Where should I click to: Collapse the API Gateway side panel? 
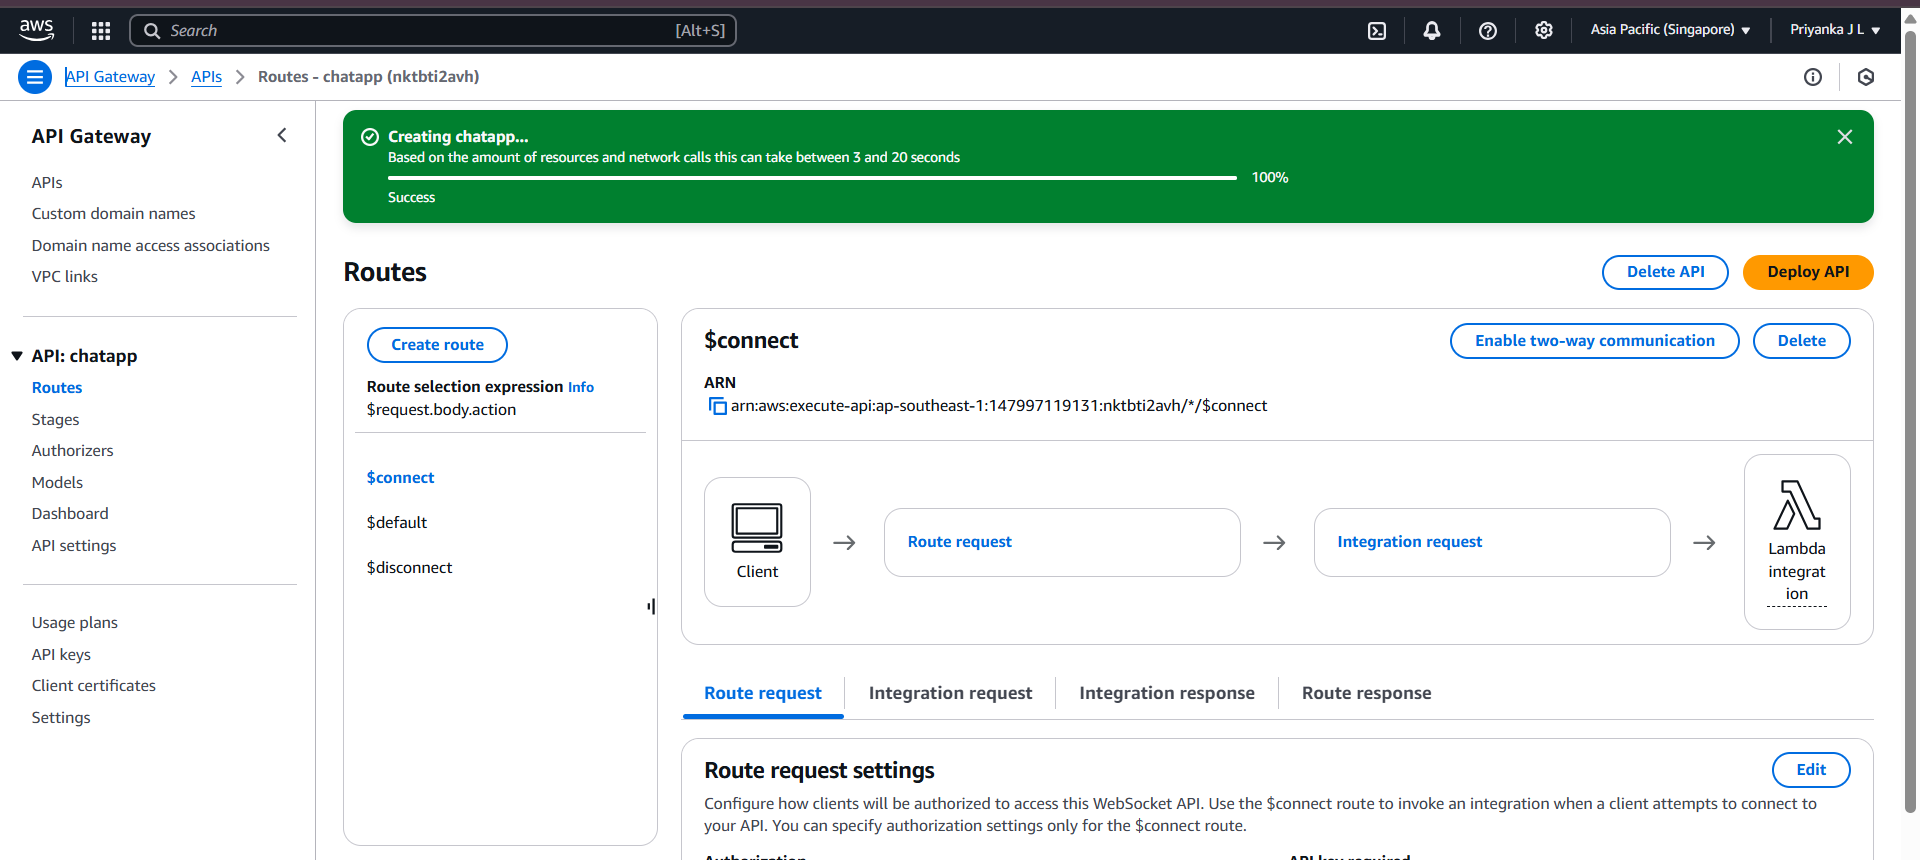pos(282,135)
